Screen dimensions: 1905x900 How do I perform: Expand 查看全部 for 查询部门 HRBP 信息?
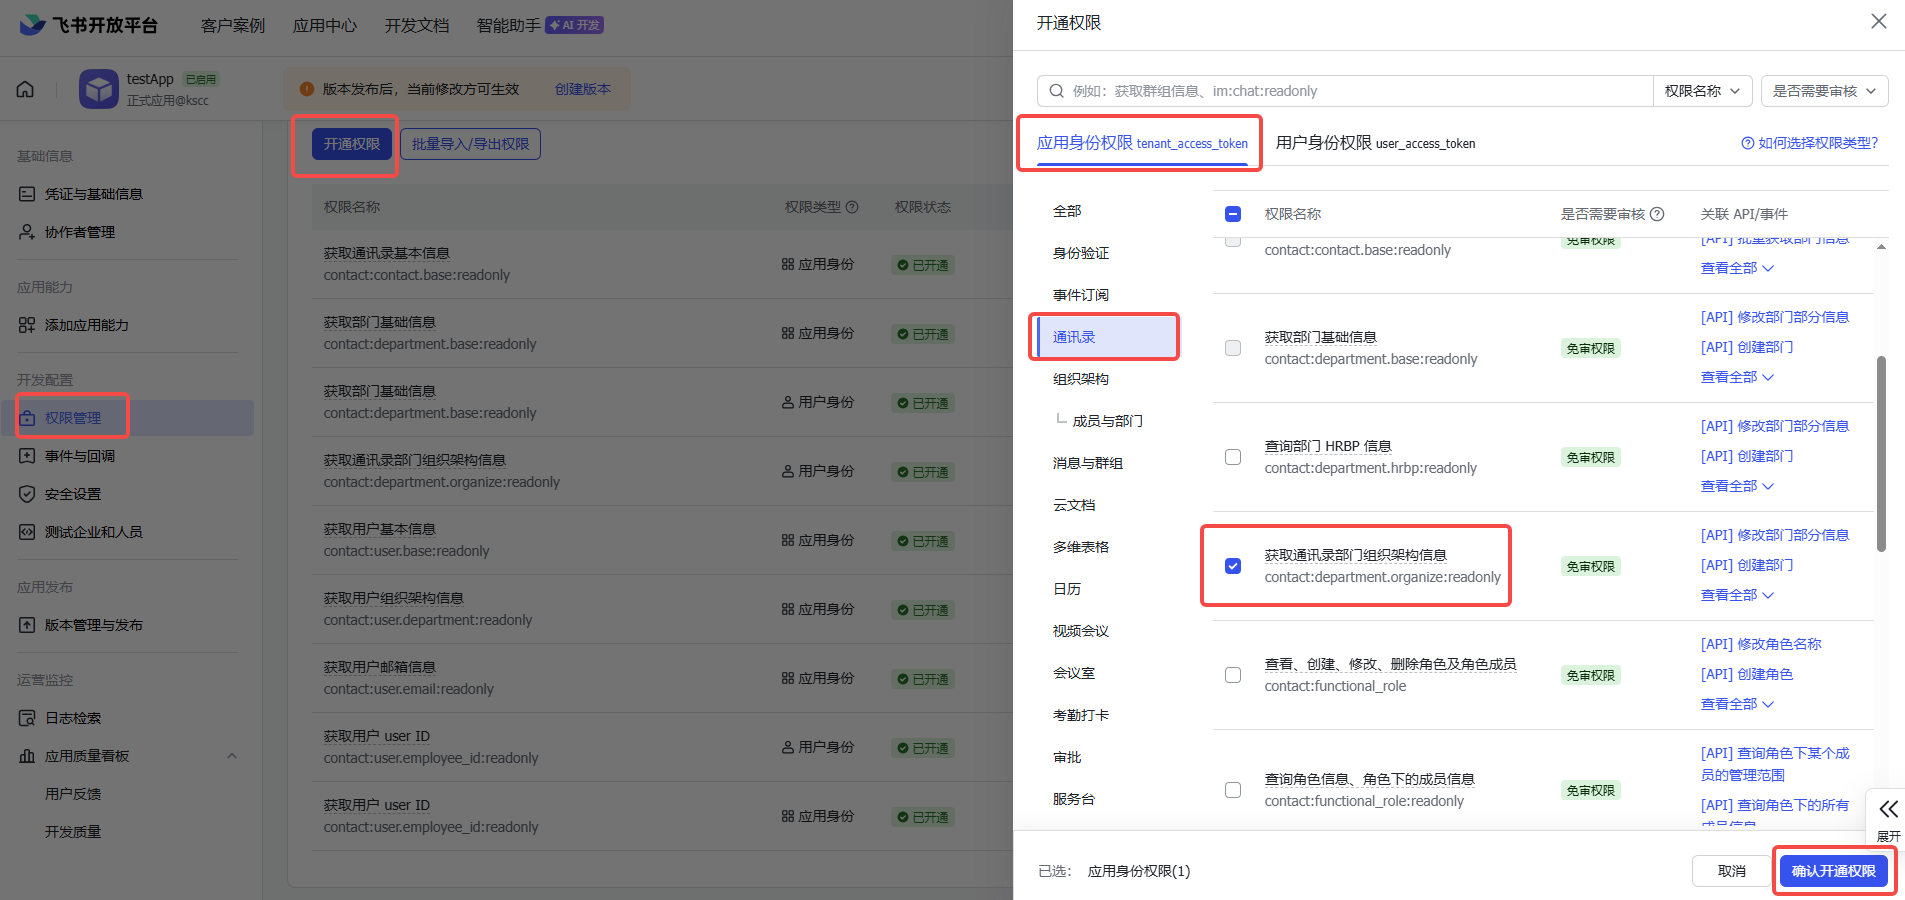[x=1737, y=486]
